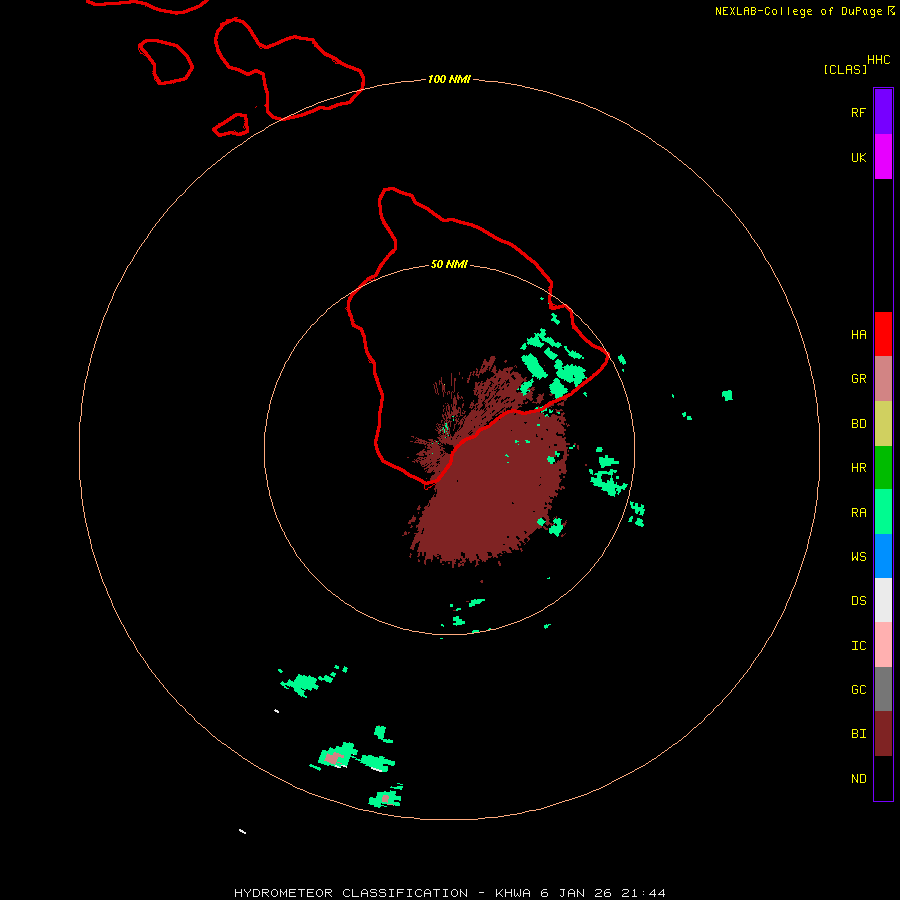Screen dimensions: 900x900
Task: Click the BI maroon legend swatch
Action: tap(883, 734)
